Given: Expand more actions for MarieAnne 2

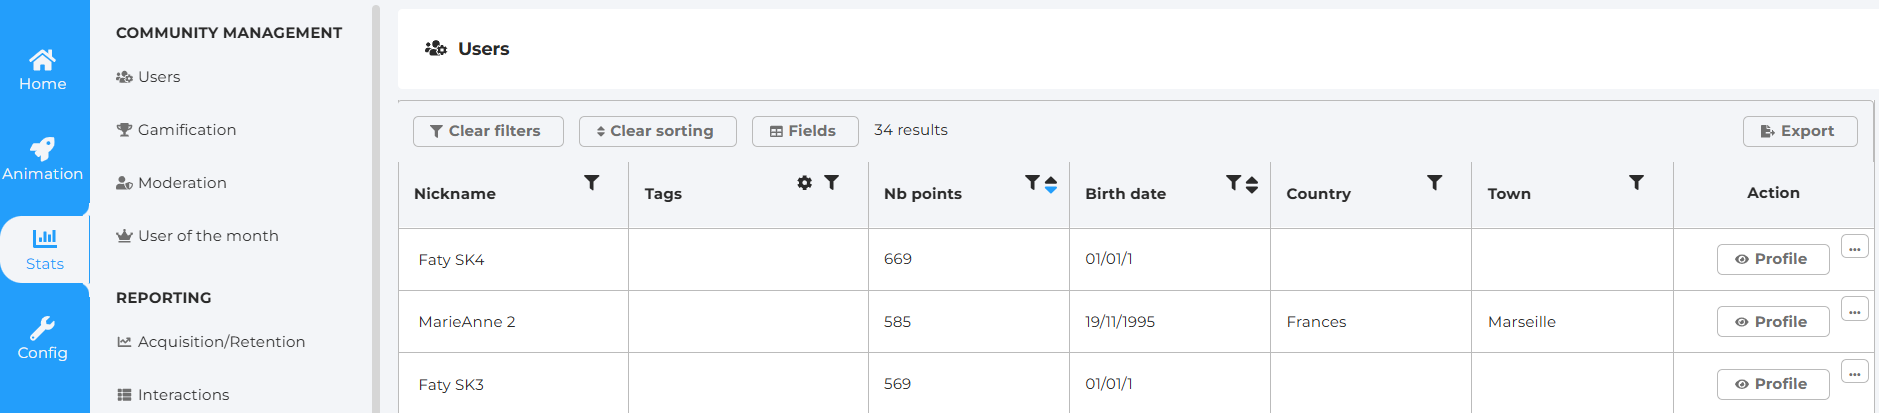Looking at the screenshot, I should coord(1855,311).
